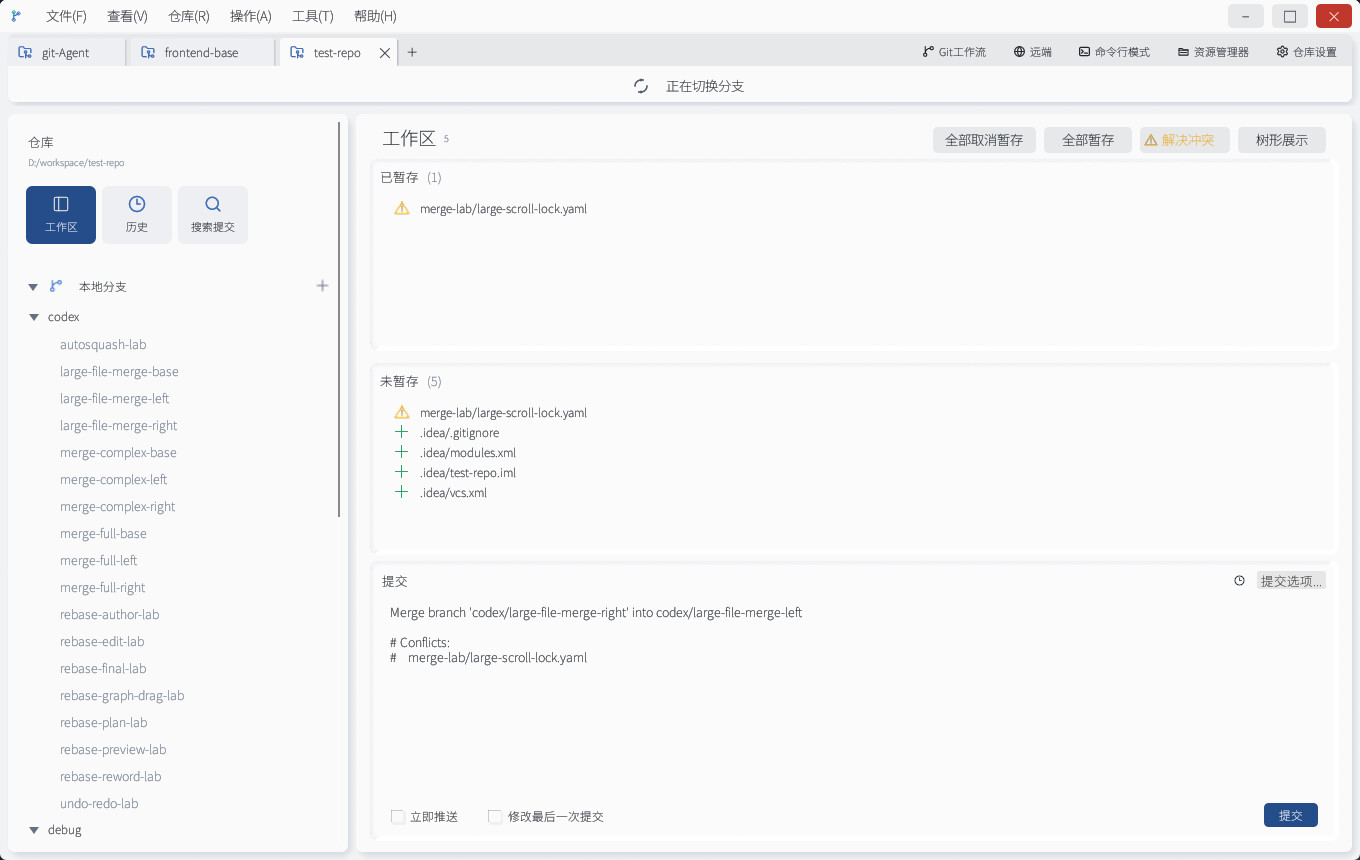Open 资源管理器
Viewport: 1360px width, 860px height.
point(1213,52)
